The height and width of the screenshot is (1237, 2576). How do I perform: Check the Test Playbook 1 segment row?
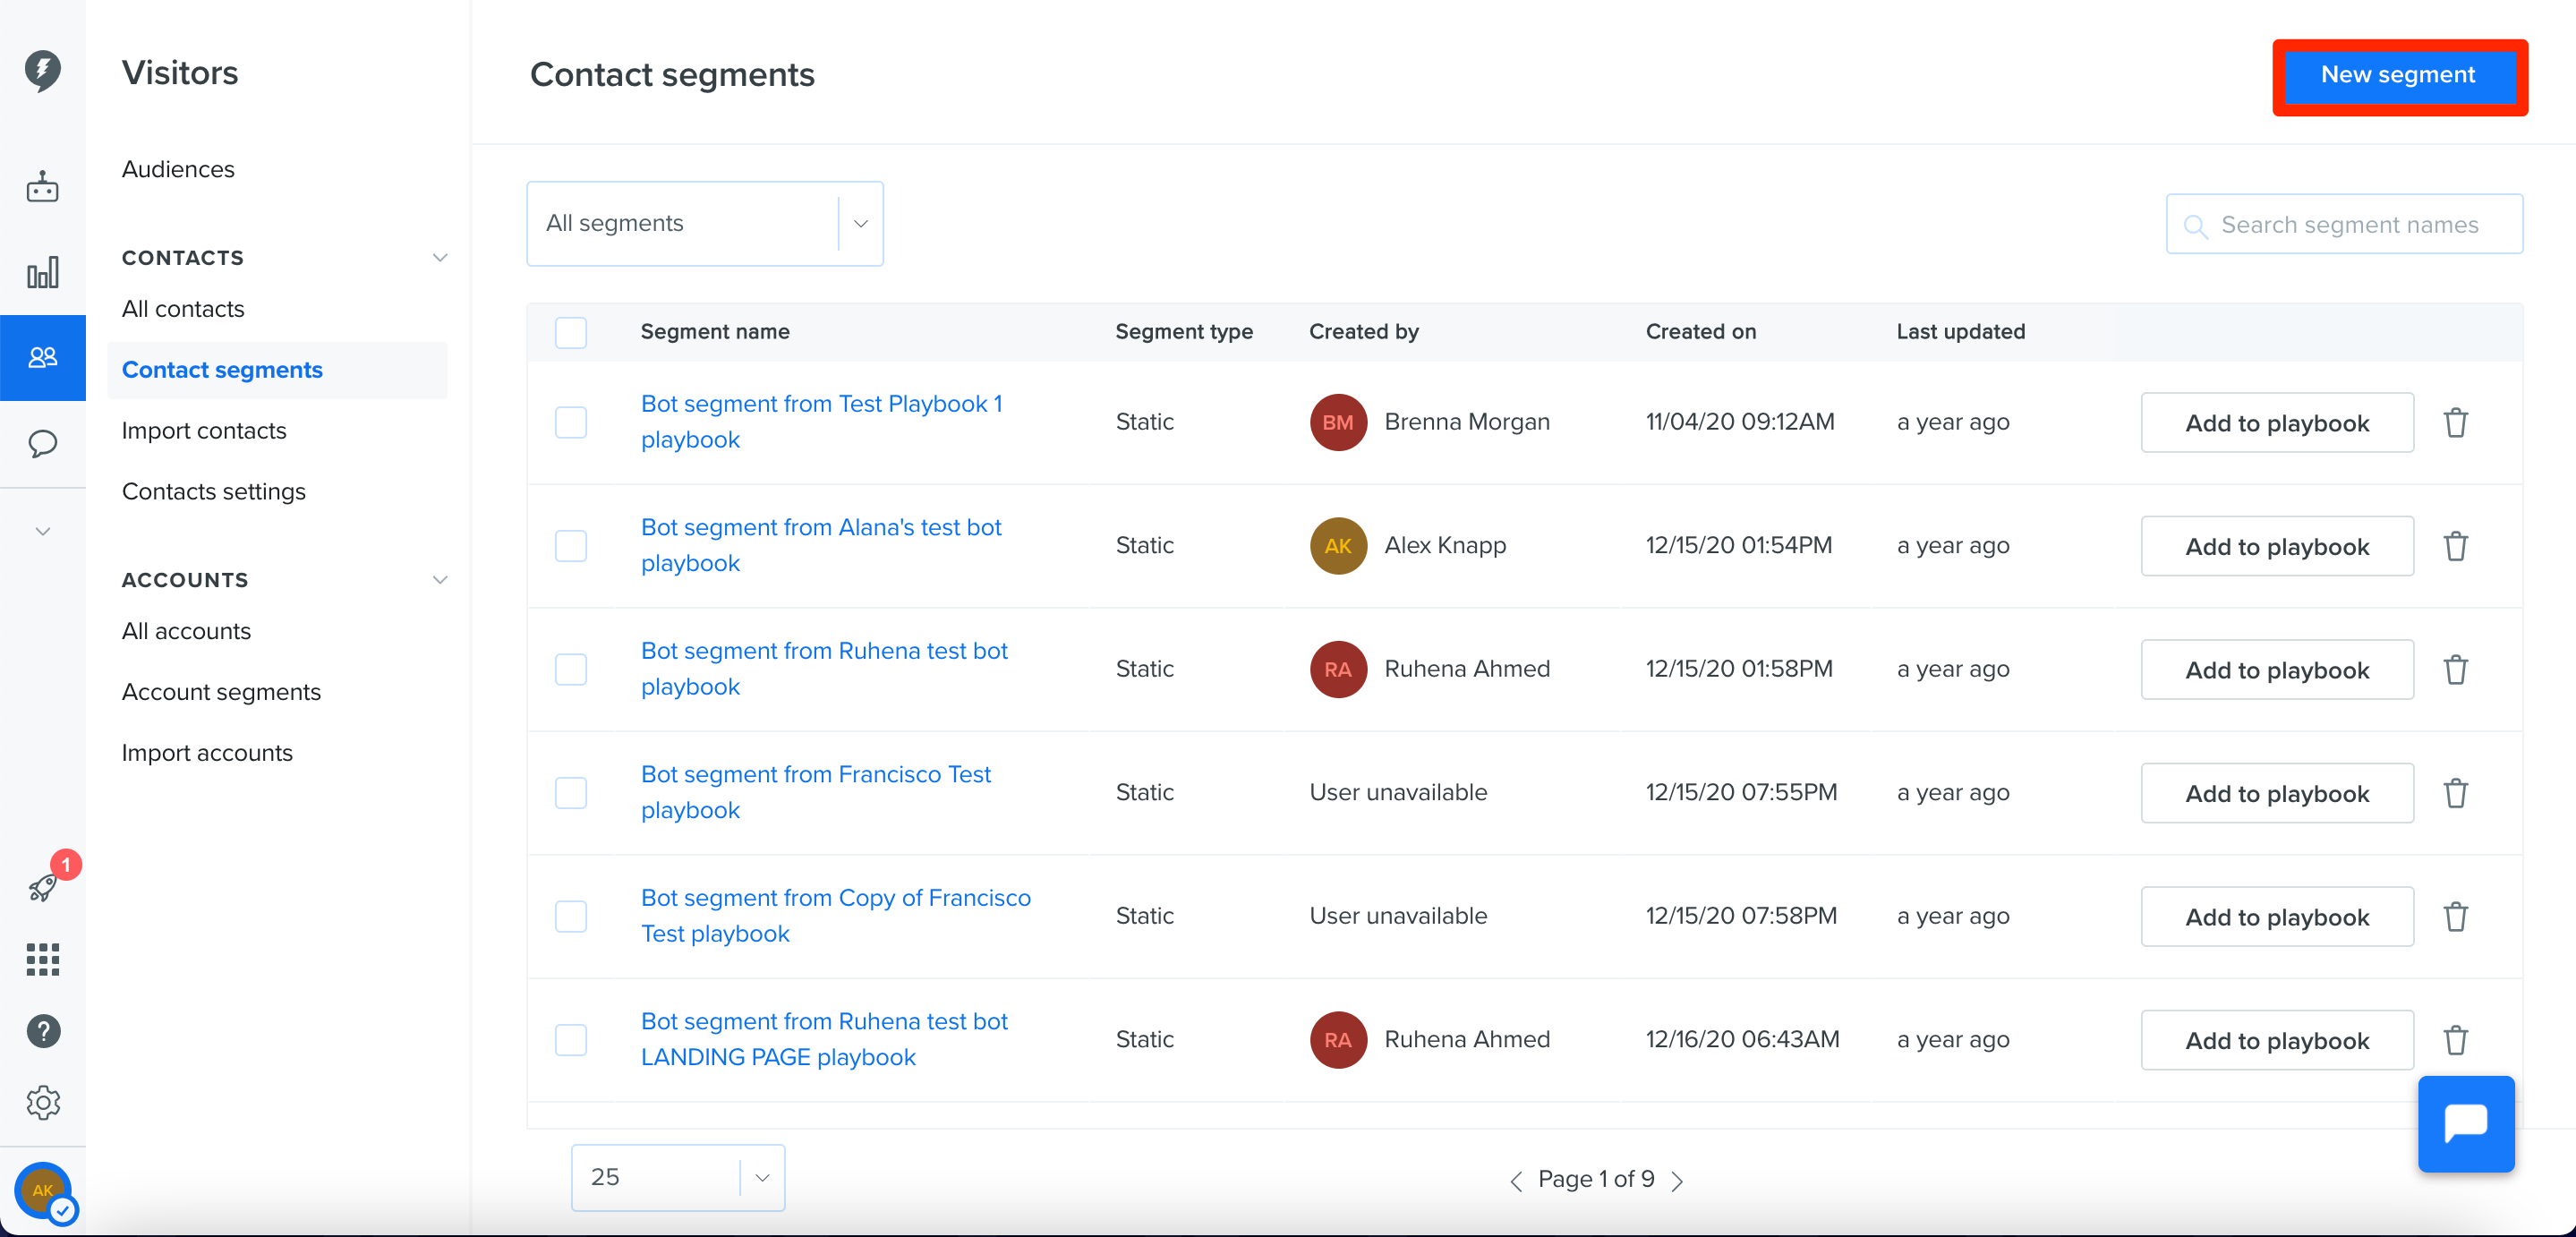coord(571,422)
